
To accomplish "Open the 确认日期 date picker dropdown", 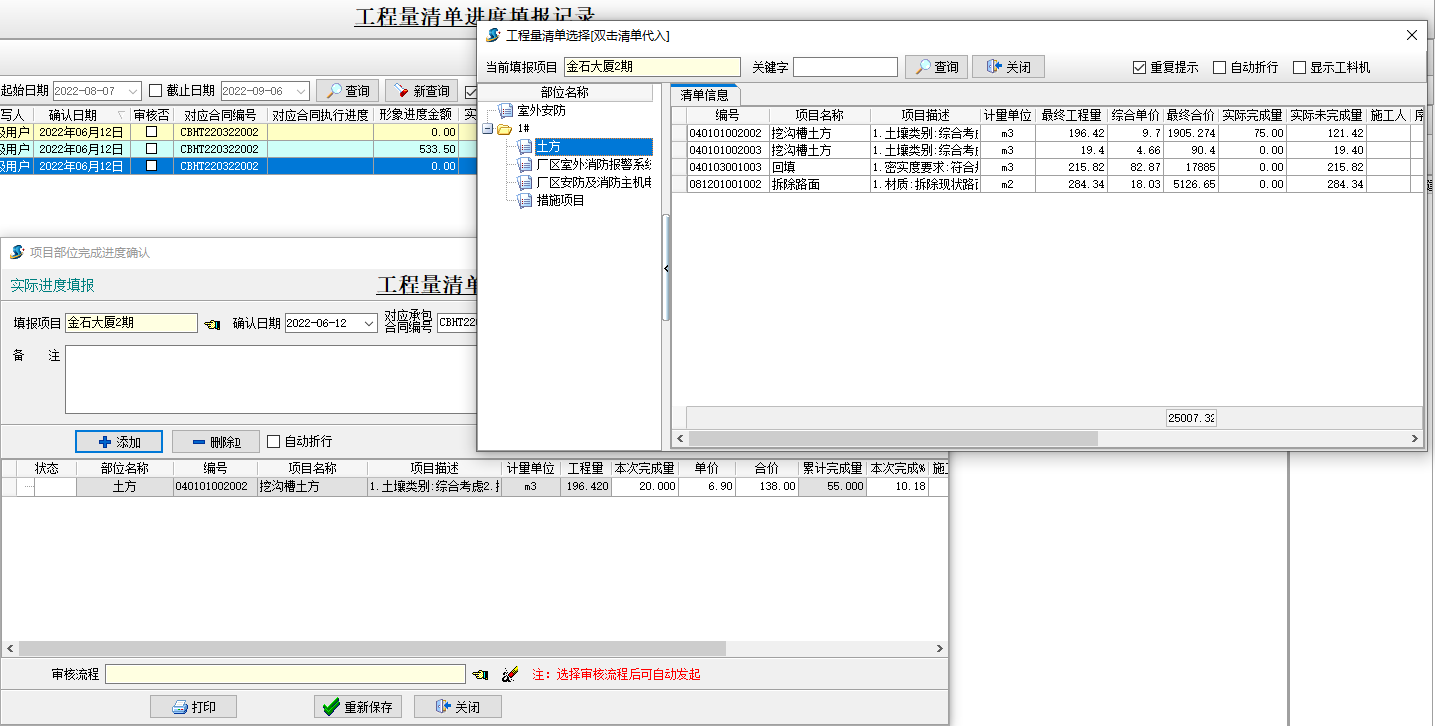I will tap(367, 324).
